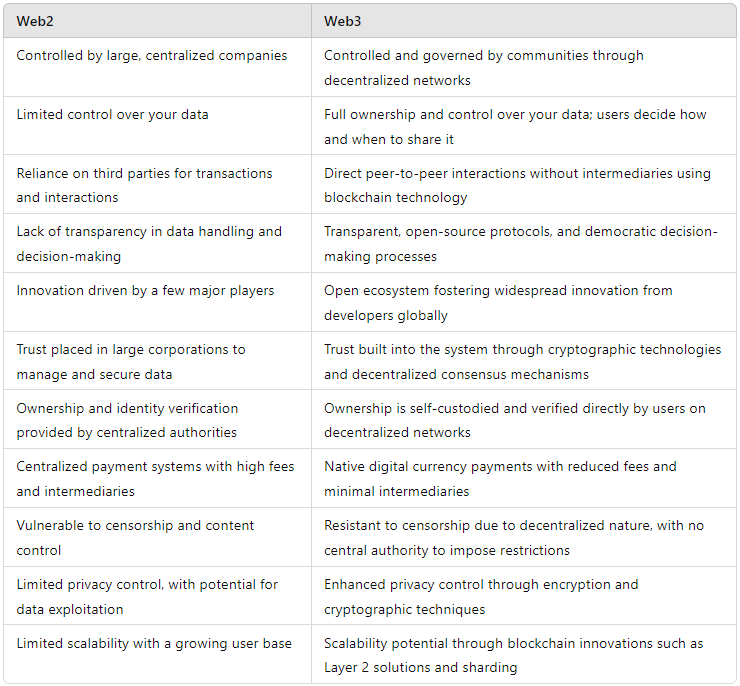The height and width of the screenshot is (686, 740).
Task: Select cell about reliance on third parties
Action: pos(144,185)
